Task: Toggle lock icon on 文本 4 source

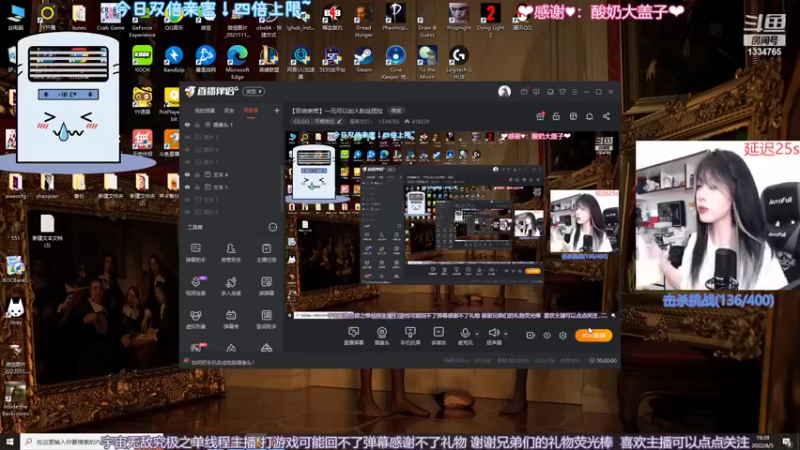Action: (197, 174)
